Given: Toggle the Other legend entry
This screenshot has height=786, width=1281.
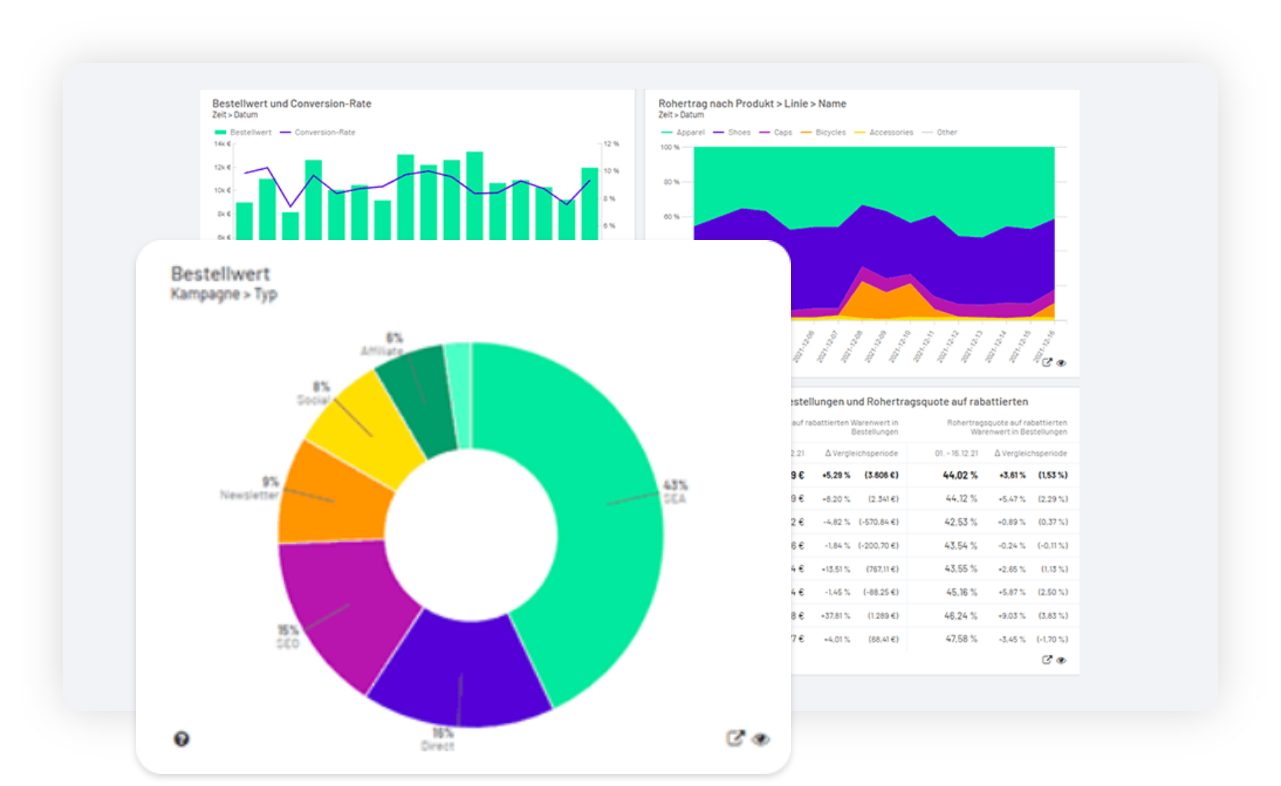Looking at the screenshot, I should [x=939, y=132].
